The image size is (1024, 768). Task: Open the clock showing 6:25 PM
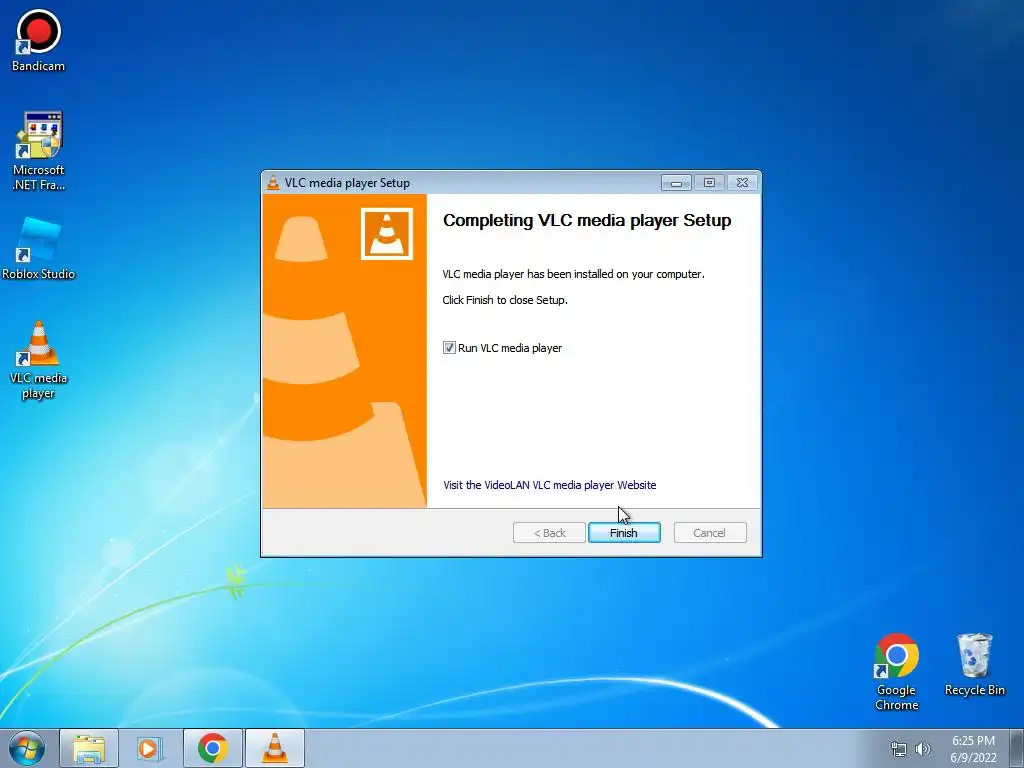[x=973, y=749]
